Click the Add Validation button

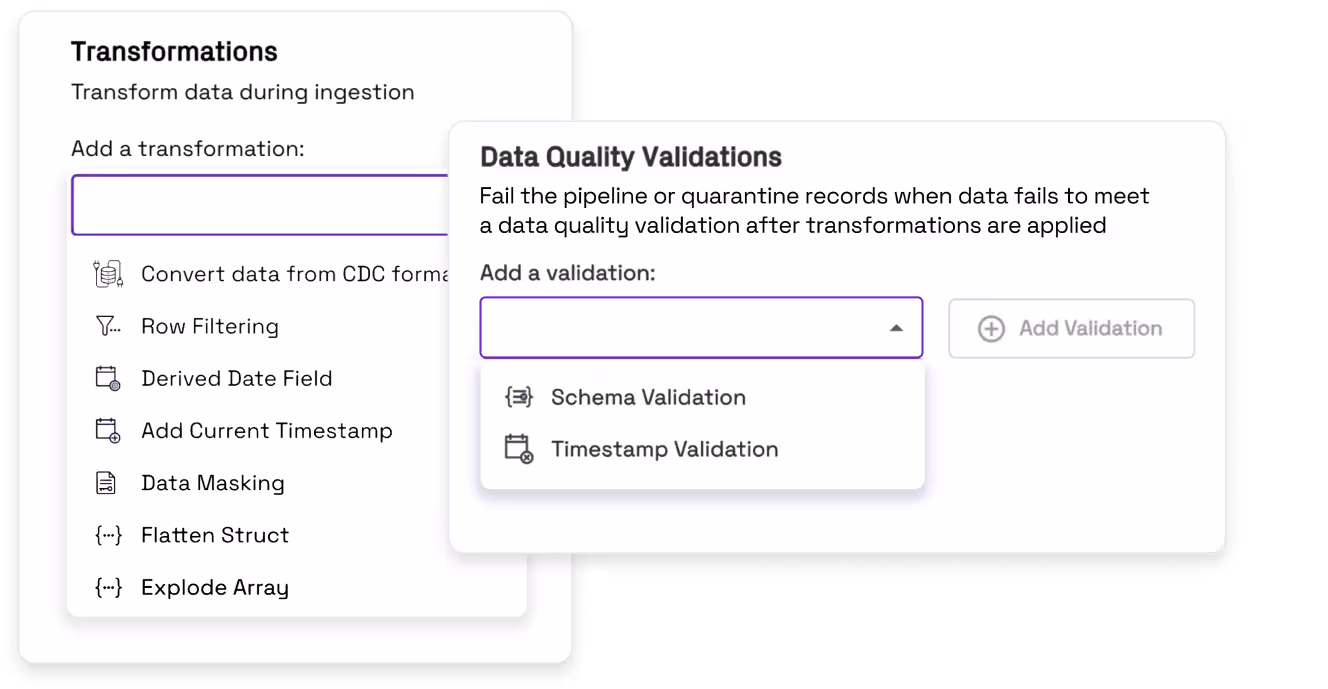1071,328
